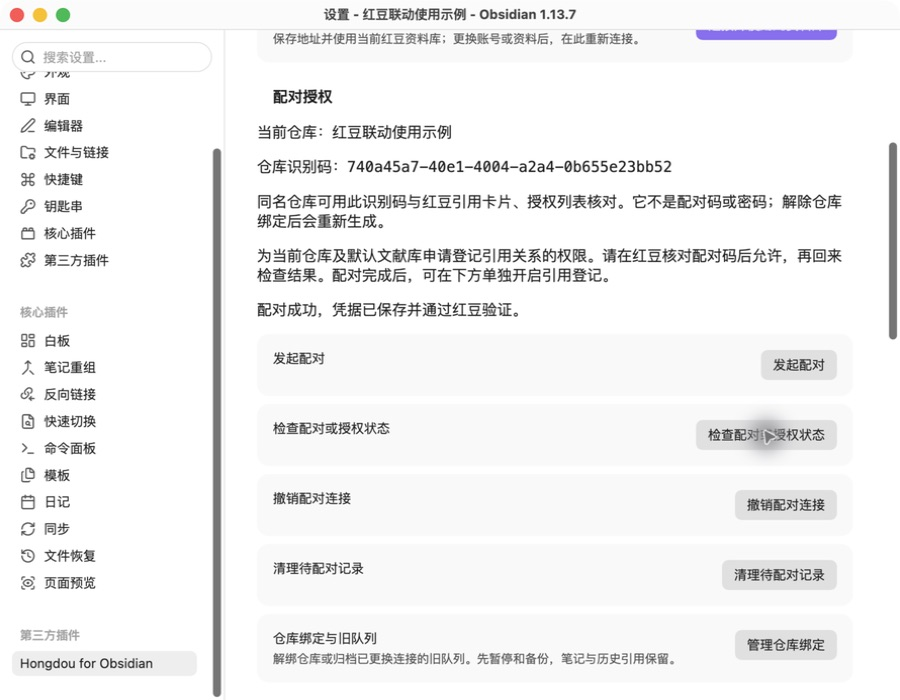This screenshot has width=900, height=700.
Task: Click the 撤销配对连接 button
Action: 785,505
